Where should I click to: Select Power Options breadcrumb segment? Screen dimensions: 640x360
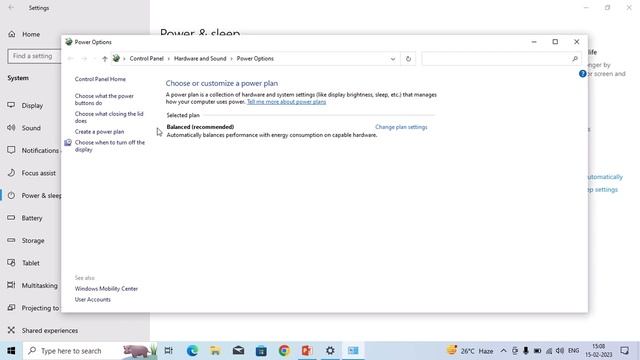point(255,59)
